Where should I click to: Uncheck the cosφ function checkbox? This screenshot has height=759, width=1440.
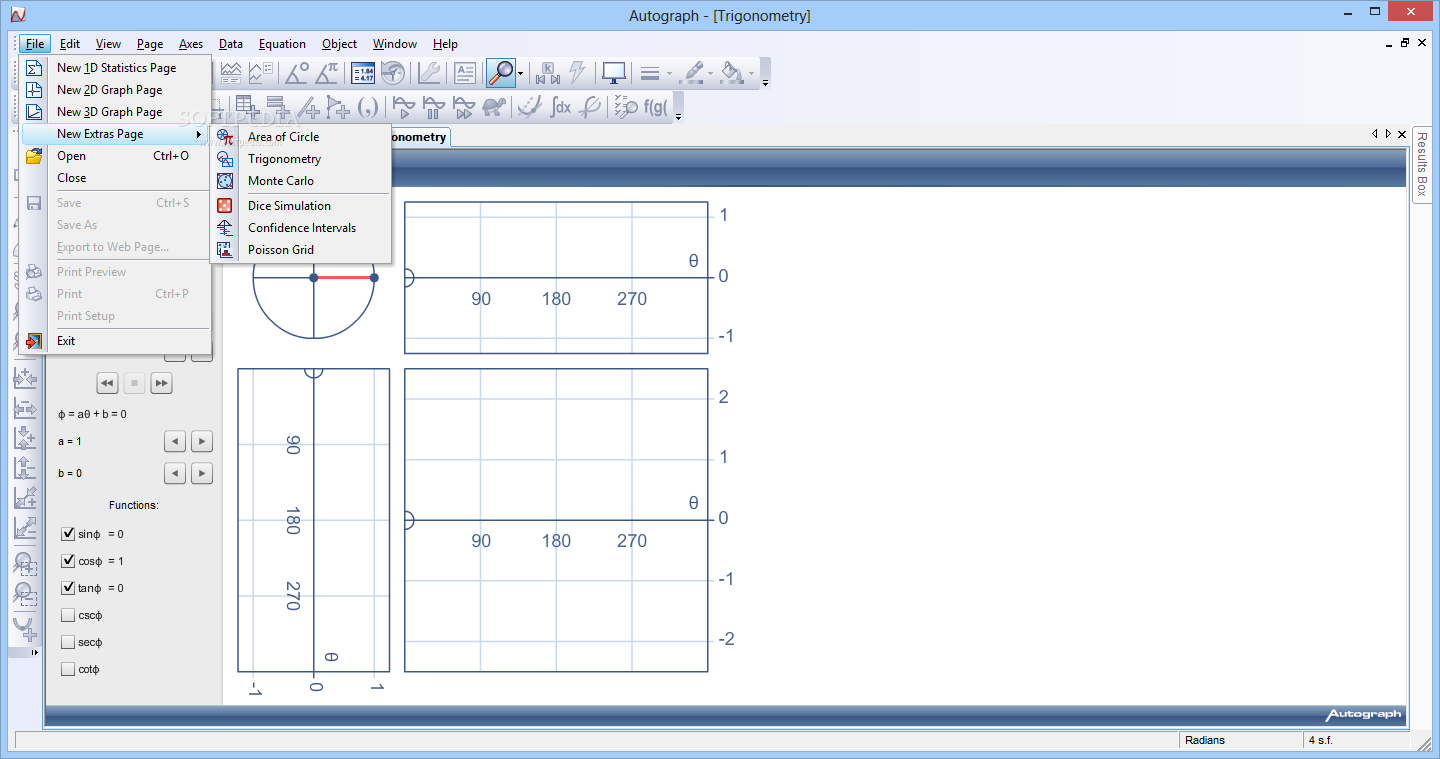[68, 561]
